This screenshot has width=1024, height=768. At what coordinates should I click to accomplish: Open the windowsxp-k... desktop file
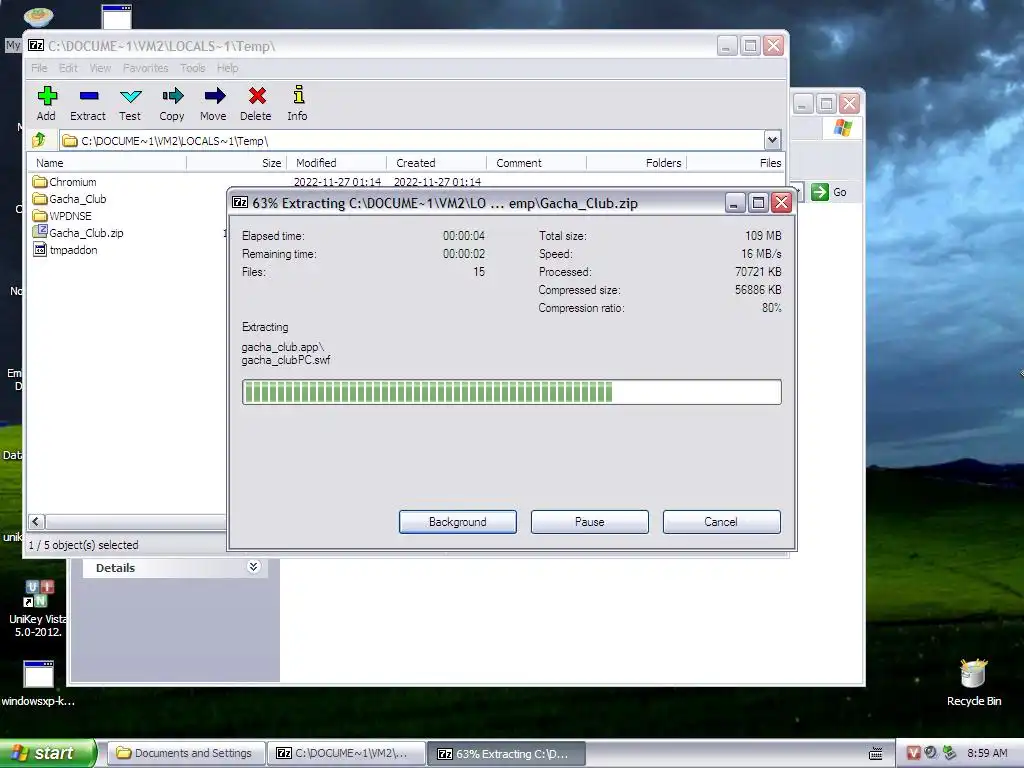coord(38,684)
